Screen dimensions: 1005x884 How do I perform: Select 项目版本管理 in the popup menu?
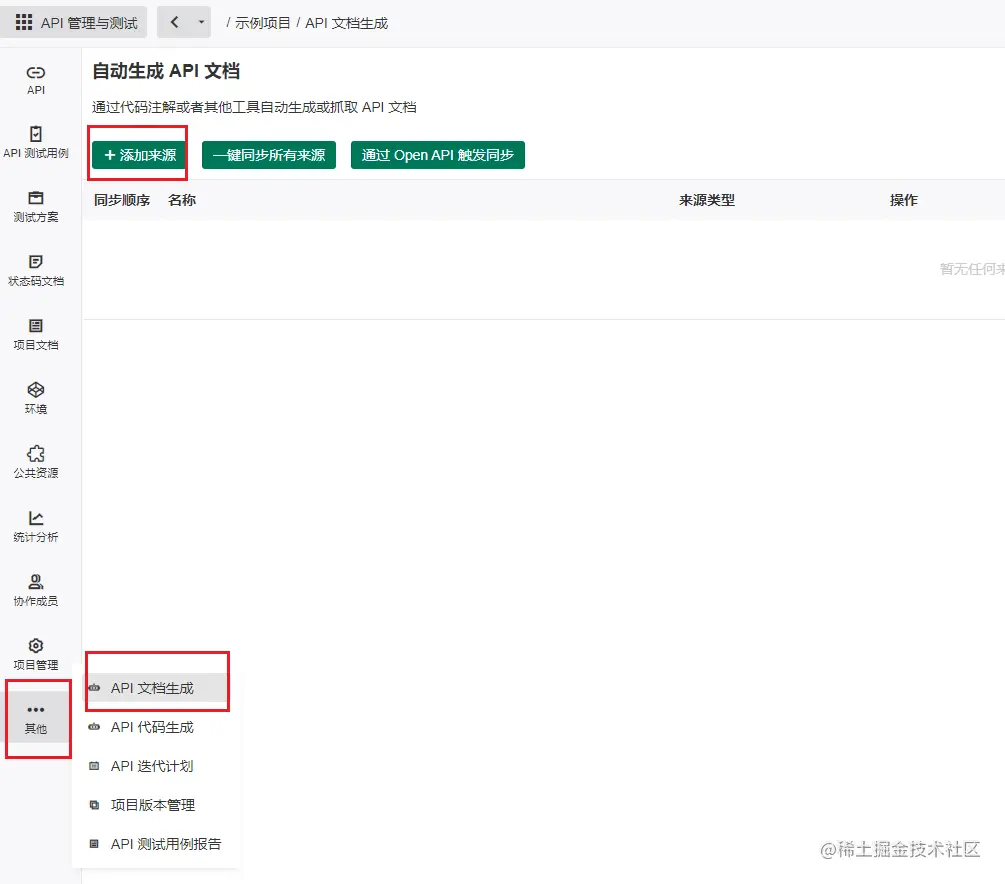click(x=151, y=805)
